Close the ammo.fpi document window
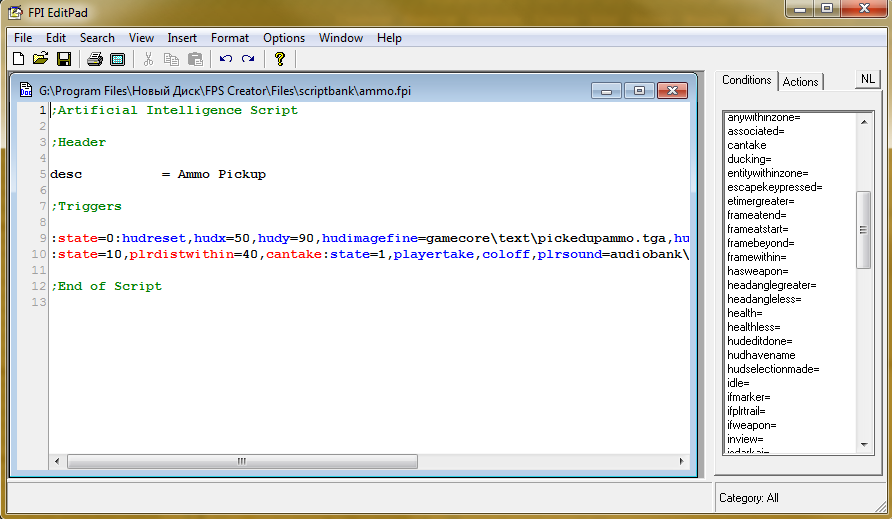The image size is (892, 519). [x=672, y=91]
